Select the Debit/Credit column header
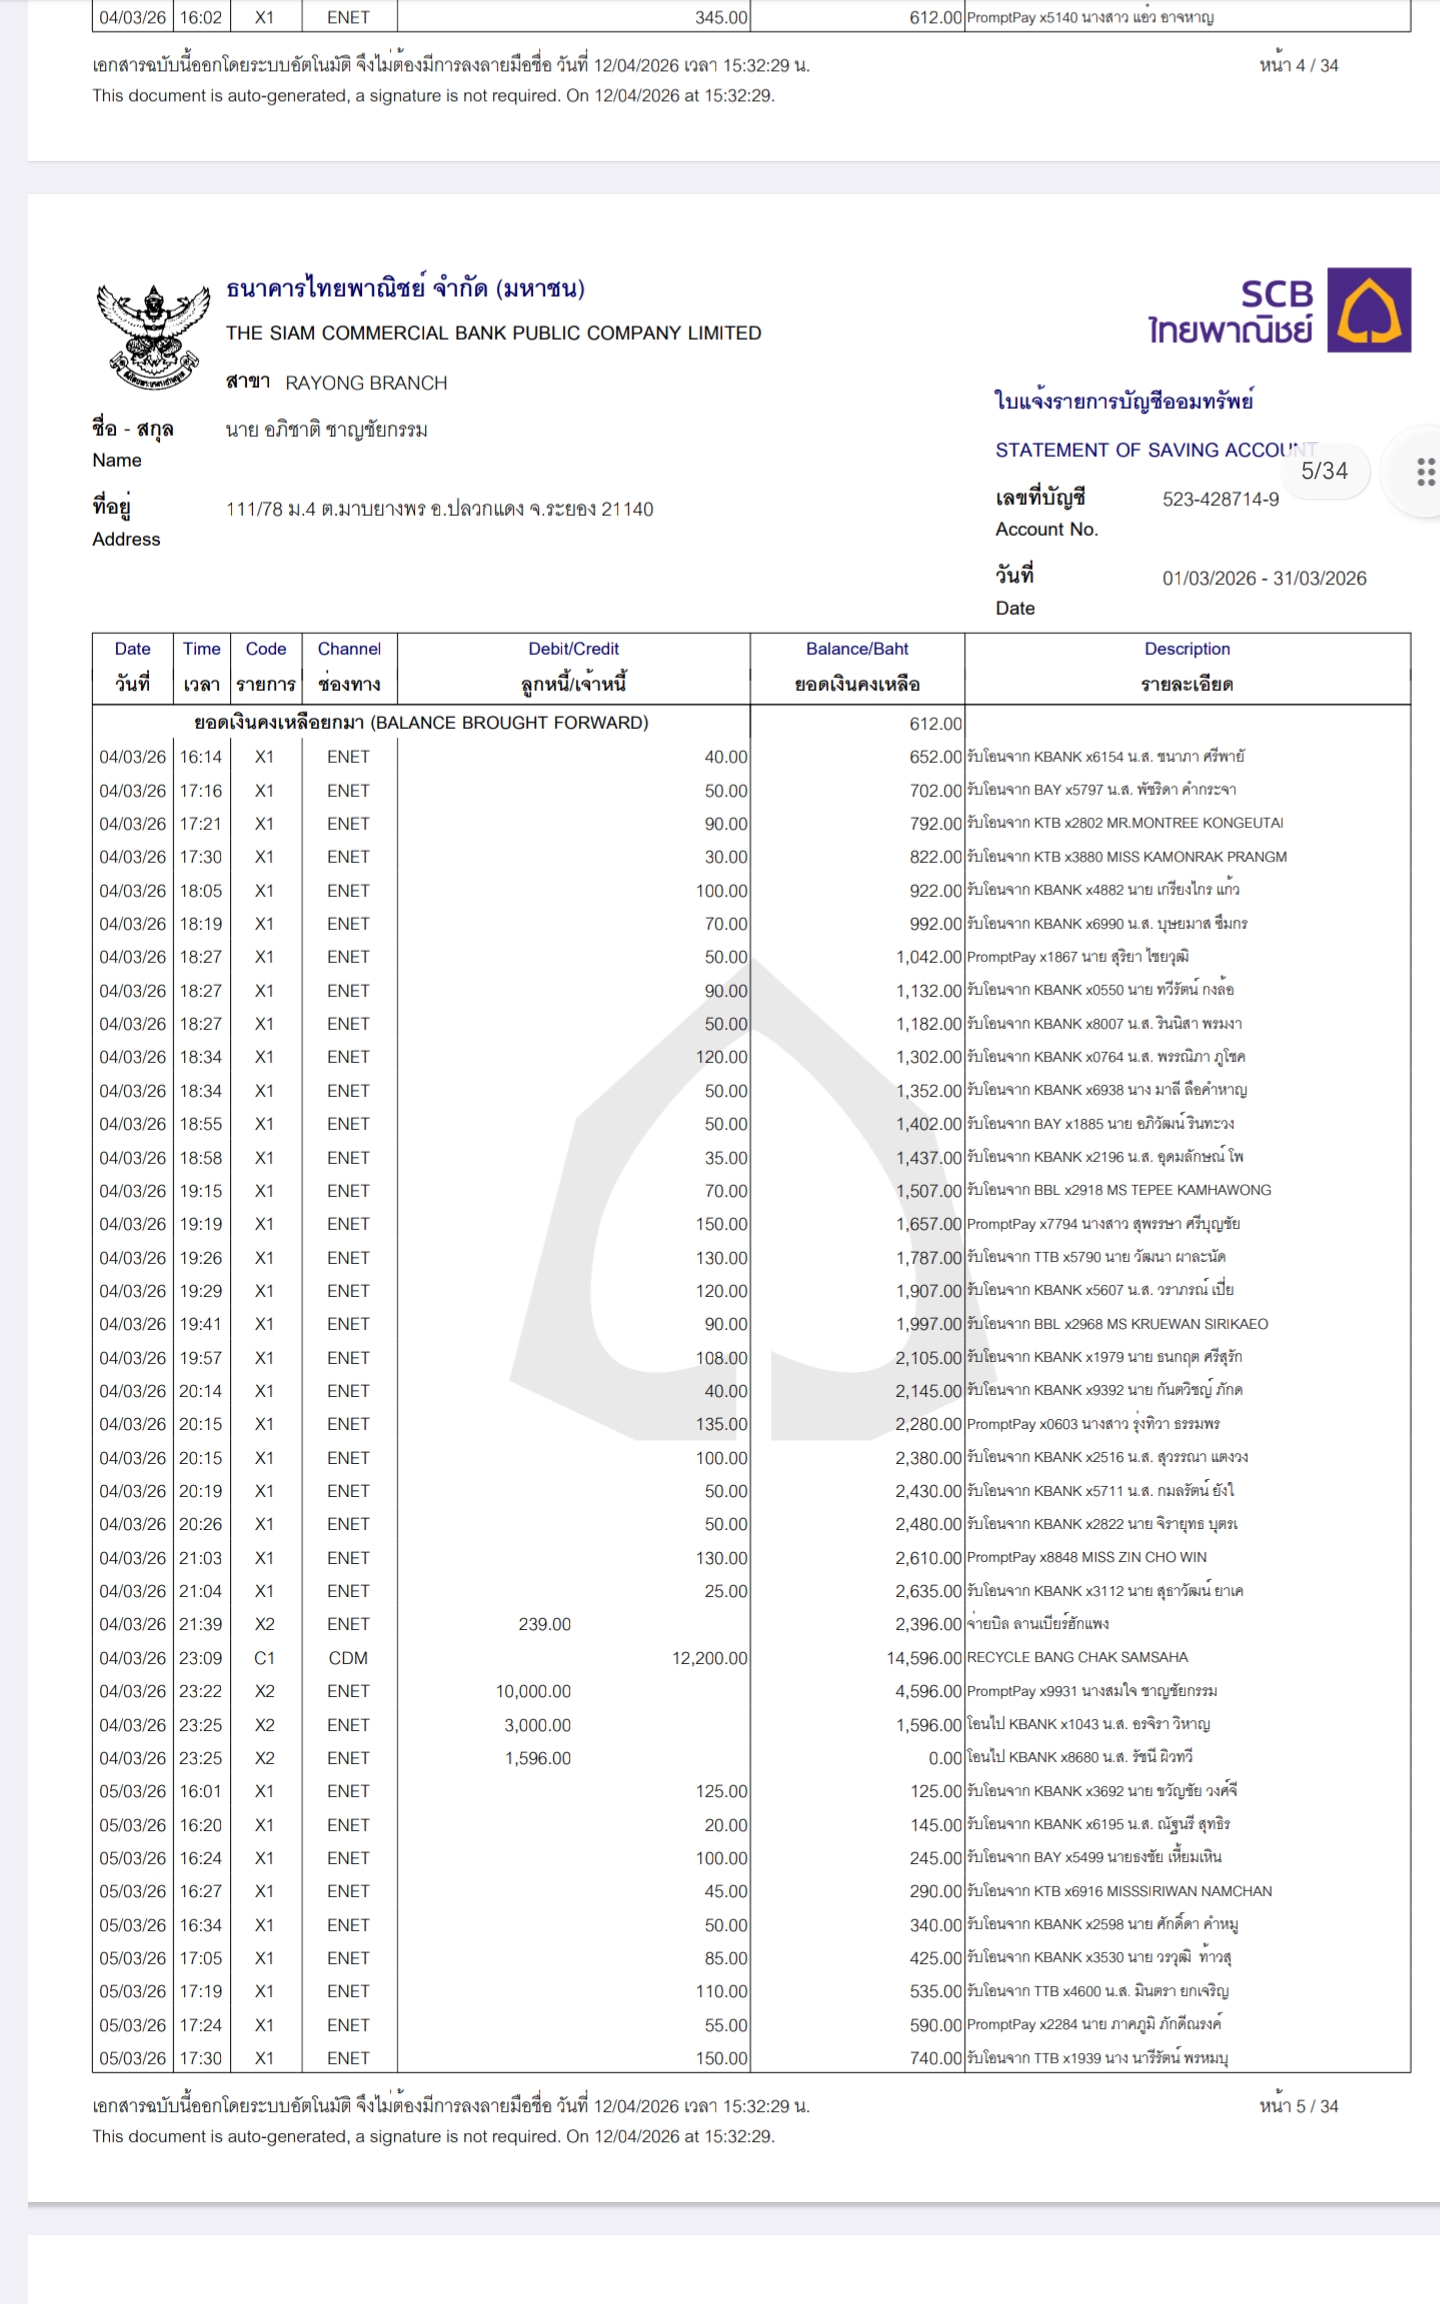This screenshot has width=1440, height=2304. [x=573, y=667]
